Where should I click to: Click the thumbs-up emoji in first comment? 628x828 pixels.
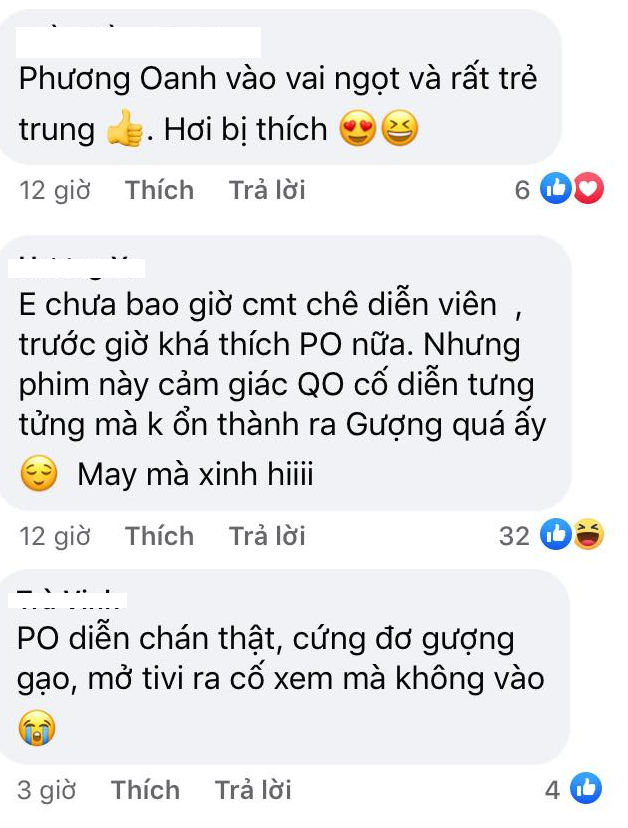click(125, 128)
